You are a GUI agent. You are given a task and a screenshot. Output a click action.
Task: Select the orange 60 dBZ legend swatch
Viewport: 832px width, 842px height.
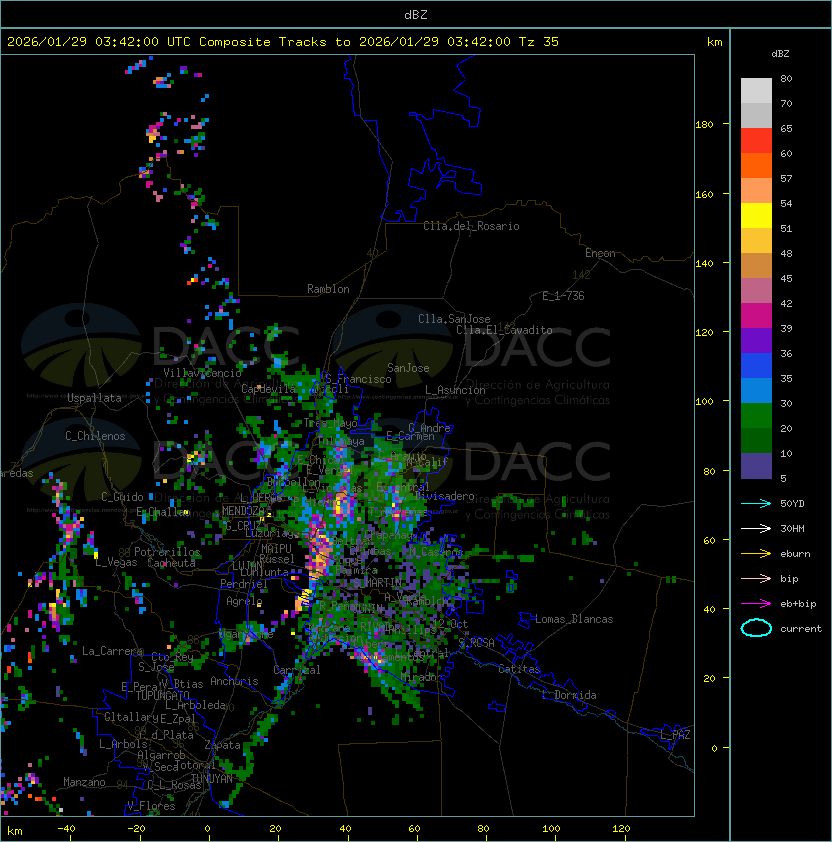[756, 165]
